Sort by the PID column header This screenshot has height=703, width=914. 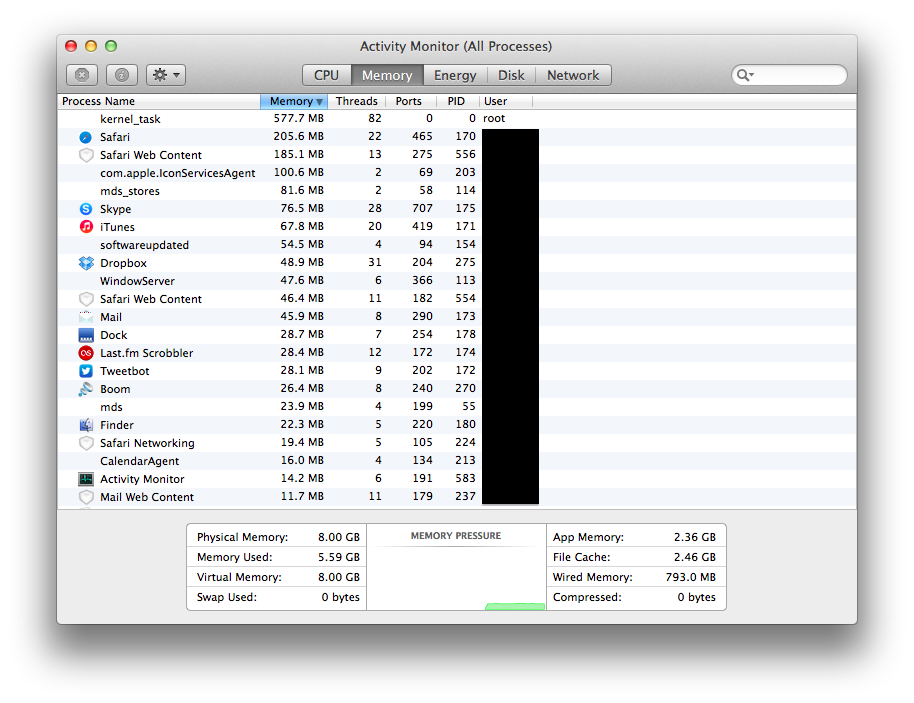point(456,101)
